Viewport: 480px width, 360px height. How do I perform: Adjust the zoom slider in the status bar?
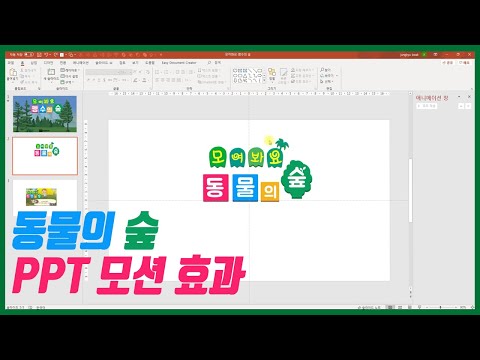(440, 307)
